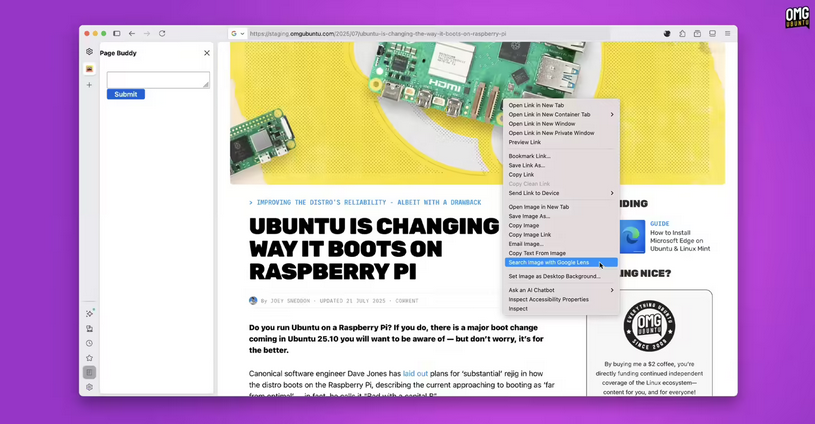
Task: Expand the Ask an AI Chatbot submenu
Action: click(x=560, y=290)
